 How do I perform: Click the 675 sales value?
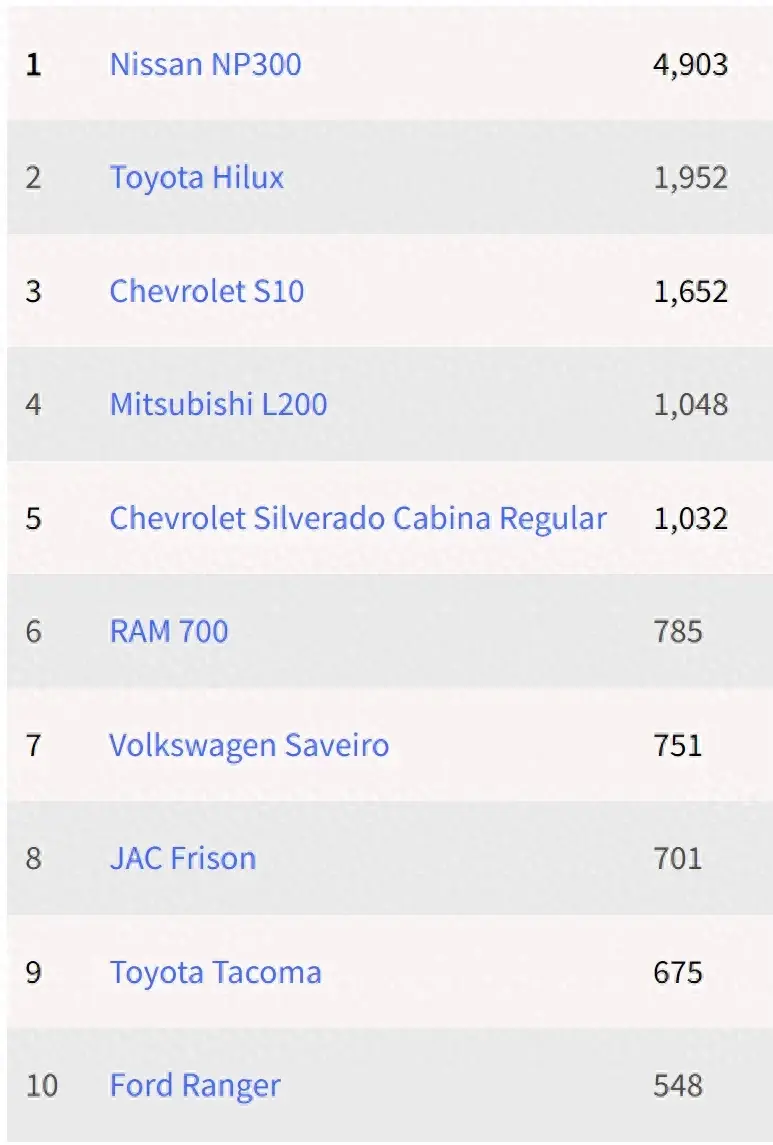point(678,972)
